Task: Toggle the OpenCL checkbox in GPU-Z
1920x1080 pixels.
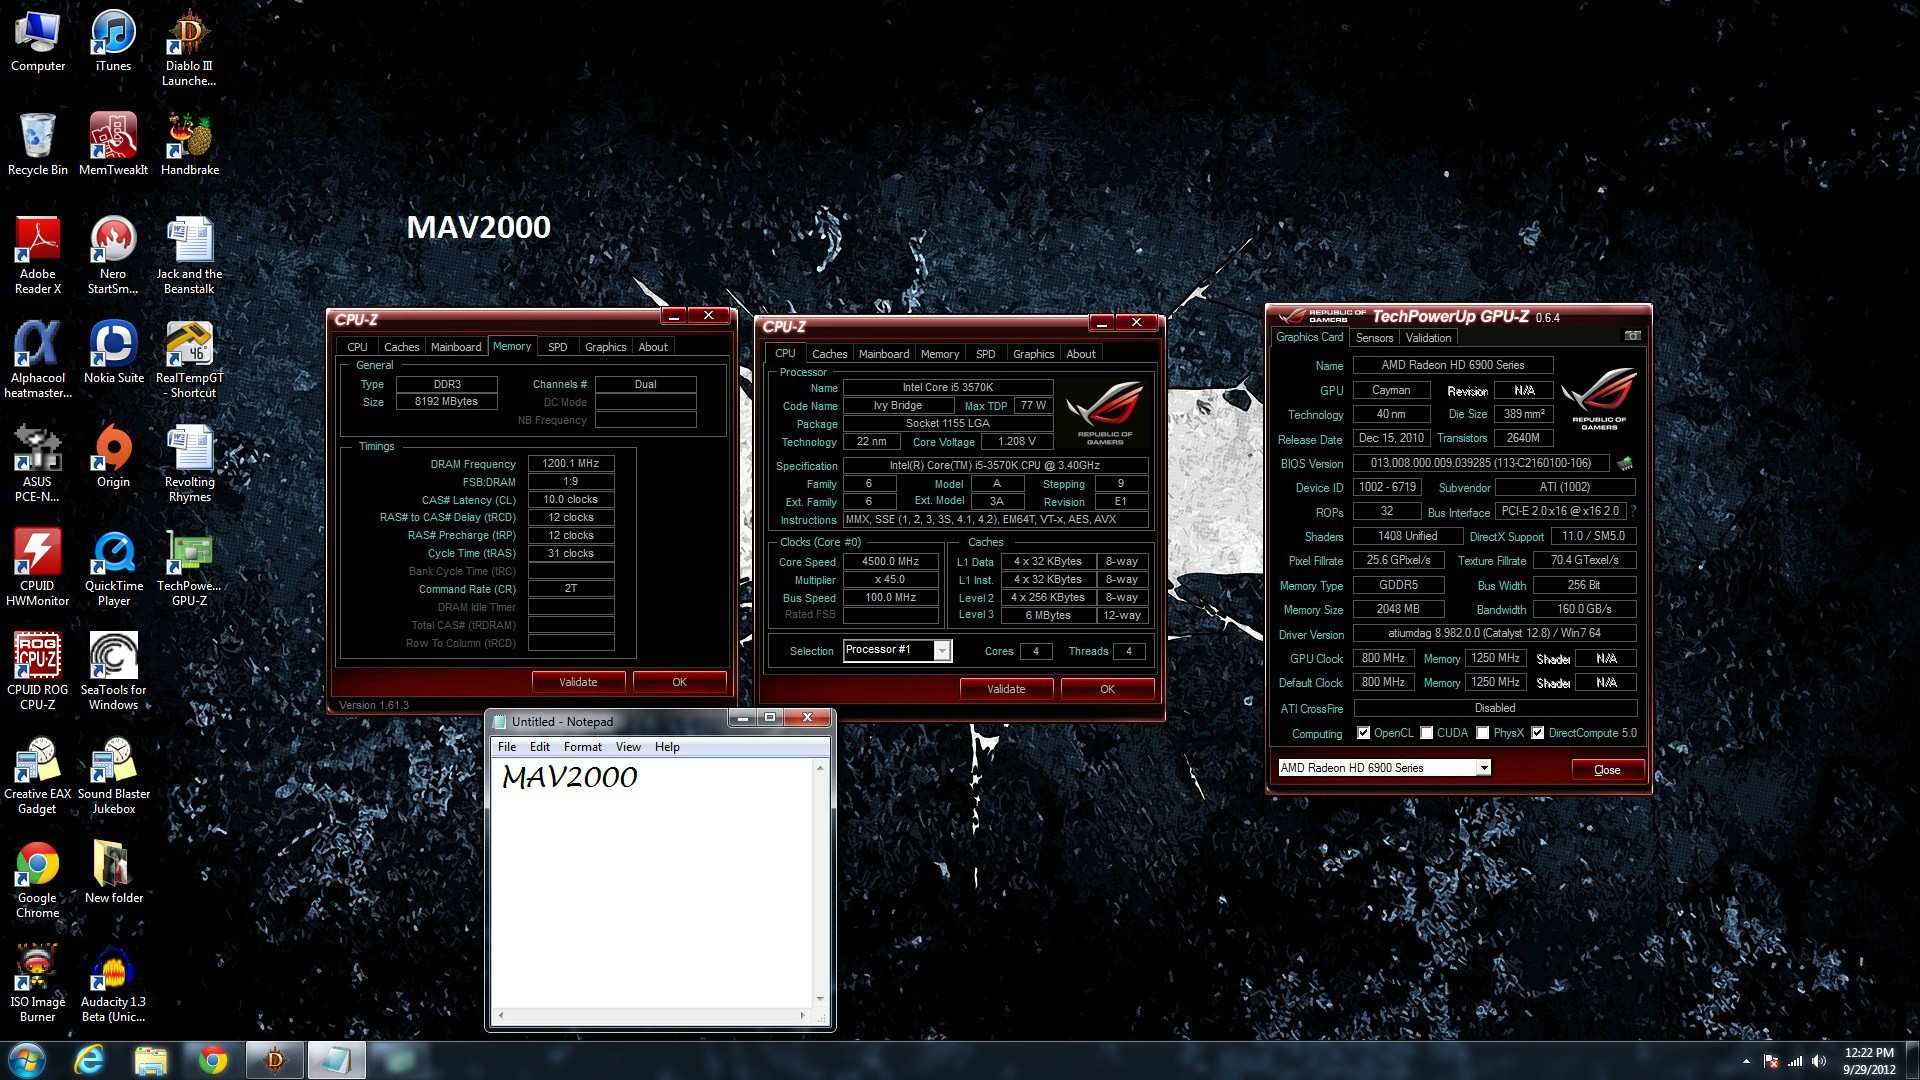Action: coord(1363,733)
